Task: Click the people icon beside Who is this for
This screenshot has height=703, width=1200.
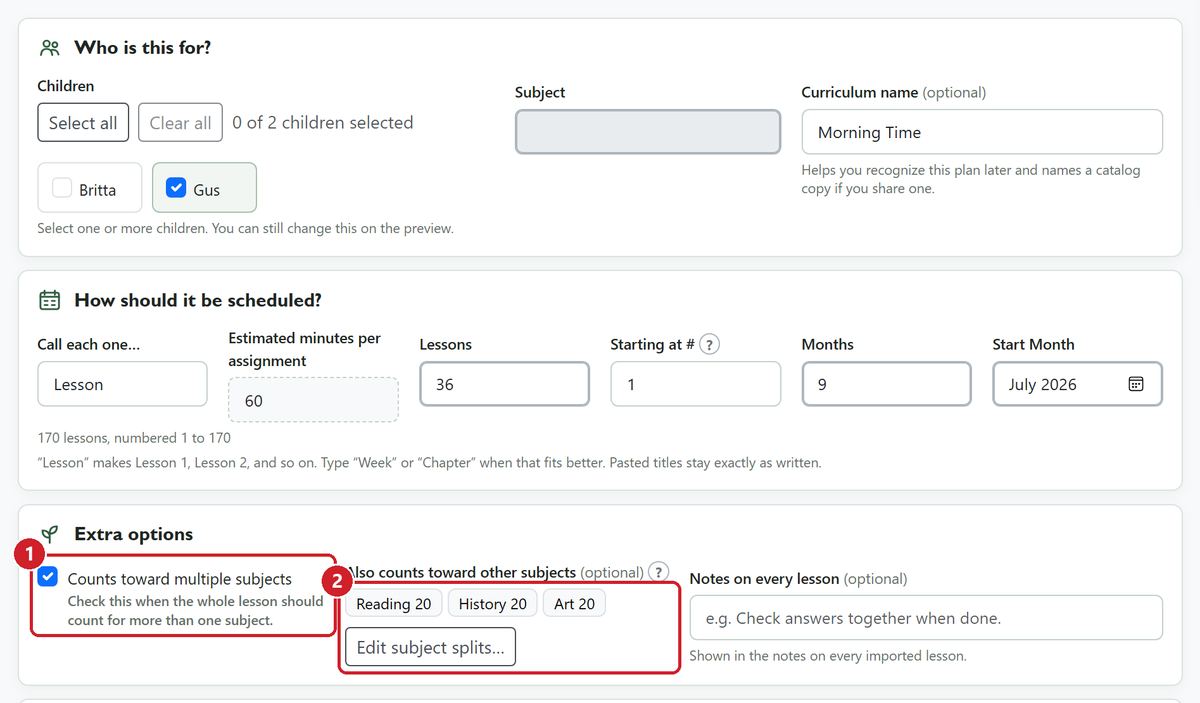Action: pos(50,47)
